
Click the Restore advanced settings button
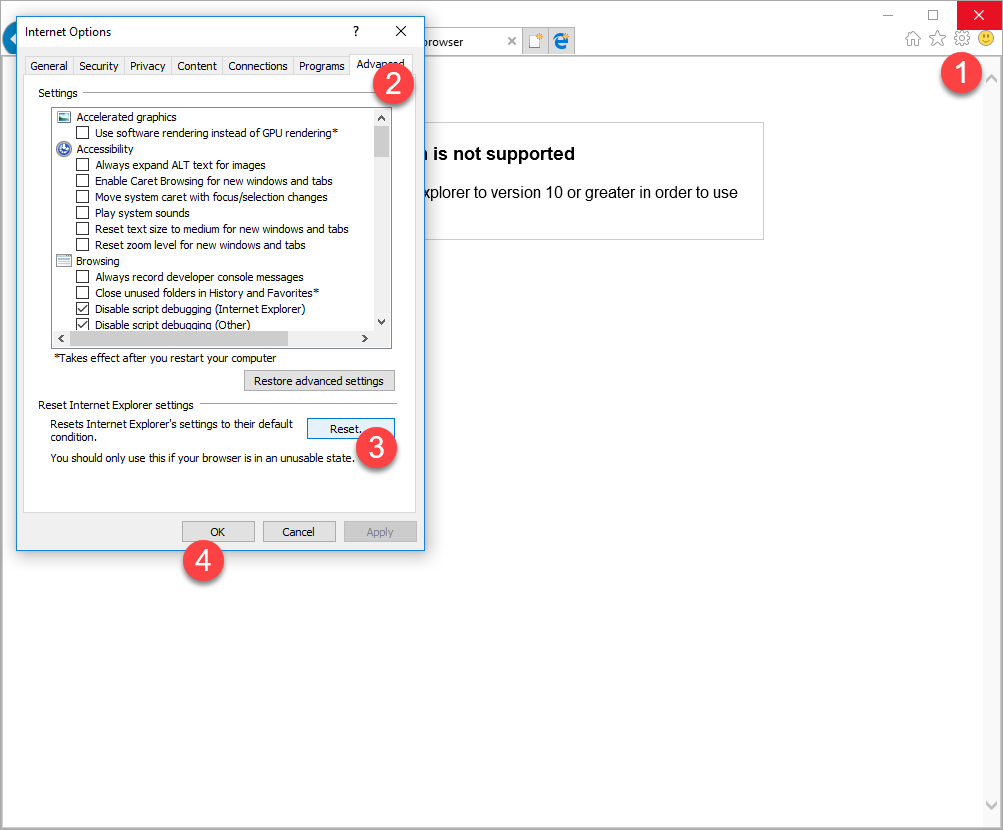pos(318,380)
